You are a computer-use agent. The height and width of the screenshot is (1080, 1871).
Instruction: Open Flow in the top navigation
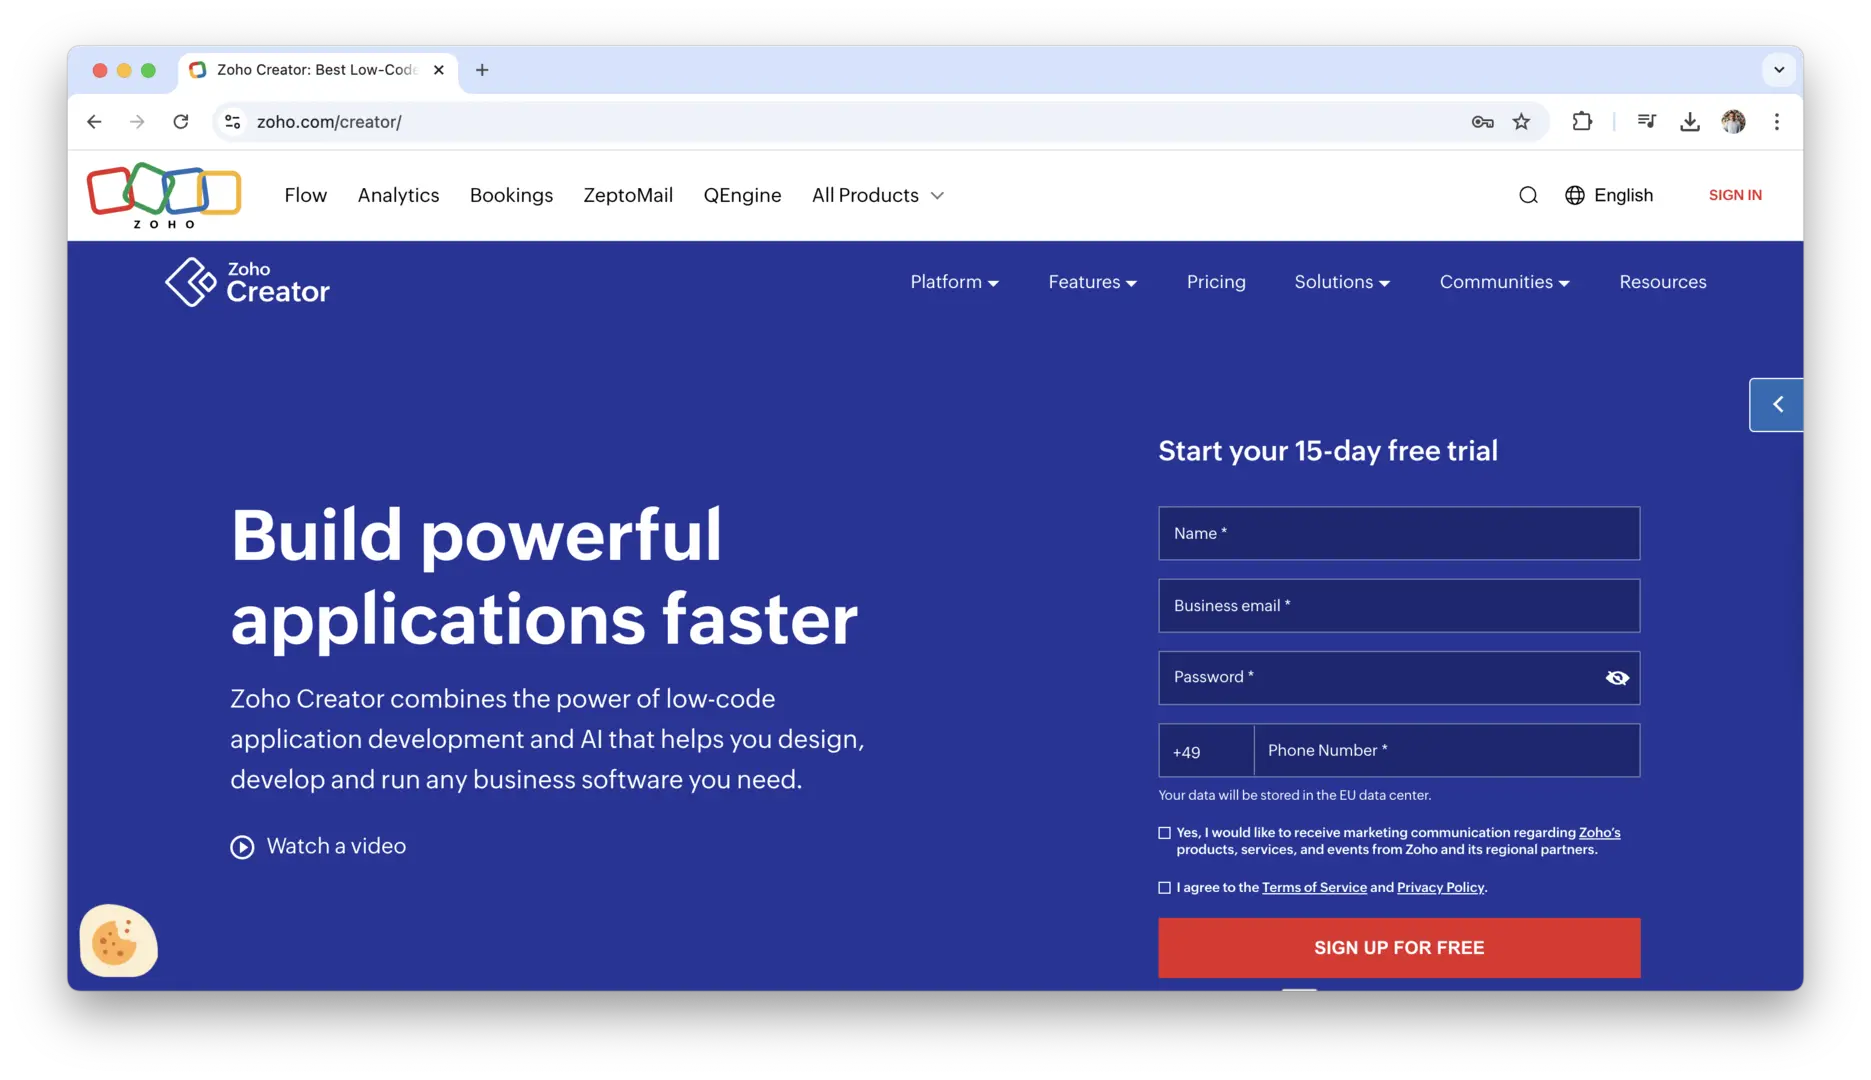[305, 195]
